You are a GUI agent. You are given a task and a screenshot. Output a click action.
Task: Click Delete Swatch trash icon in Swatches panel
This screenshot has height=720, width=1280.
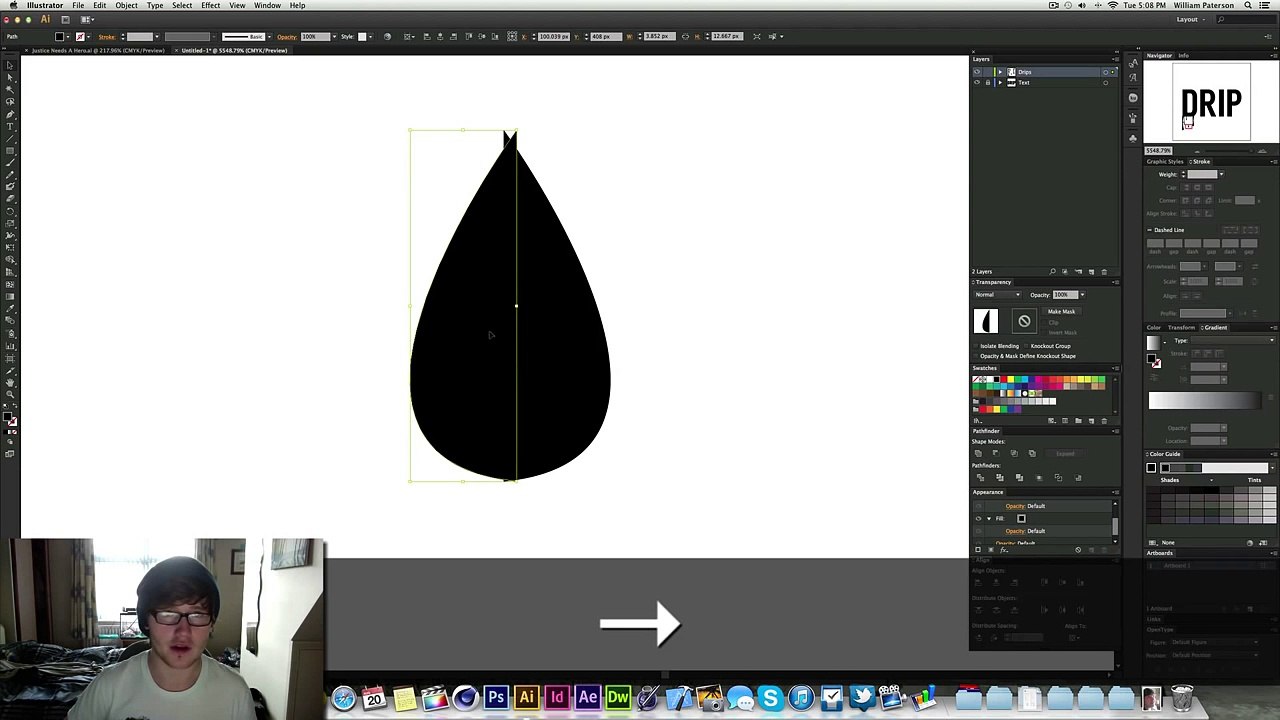1104,421
